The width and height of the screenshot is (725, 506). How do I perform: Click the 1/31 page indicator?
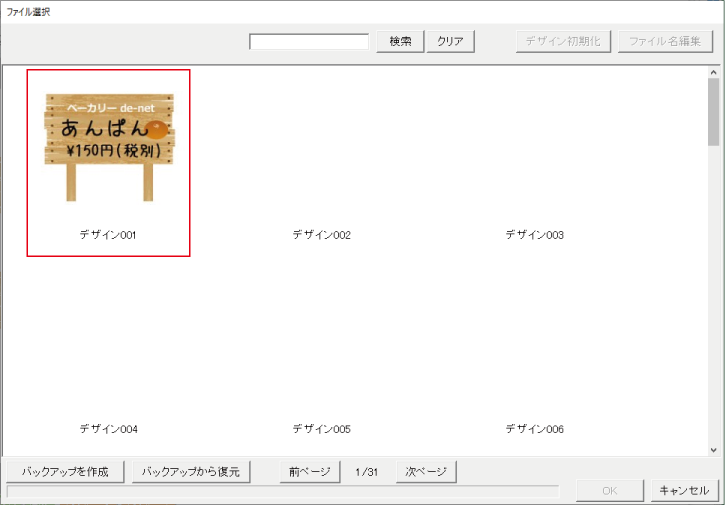(x=367, y=472)
